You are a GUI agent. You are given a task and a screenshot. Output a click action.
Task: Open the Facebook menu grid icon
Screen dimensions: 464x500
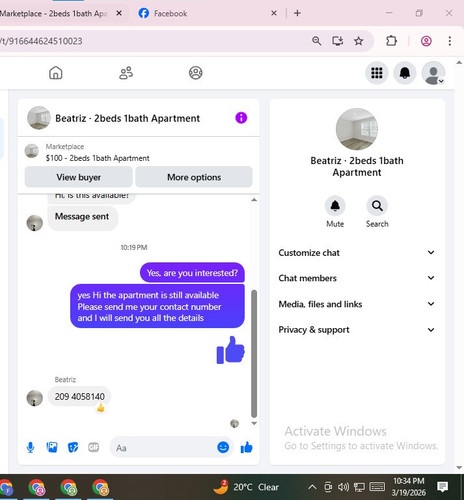click(377, 73)
